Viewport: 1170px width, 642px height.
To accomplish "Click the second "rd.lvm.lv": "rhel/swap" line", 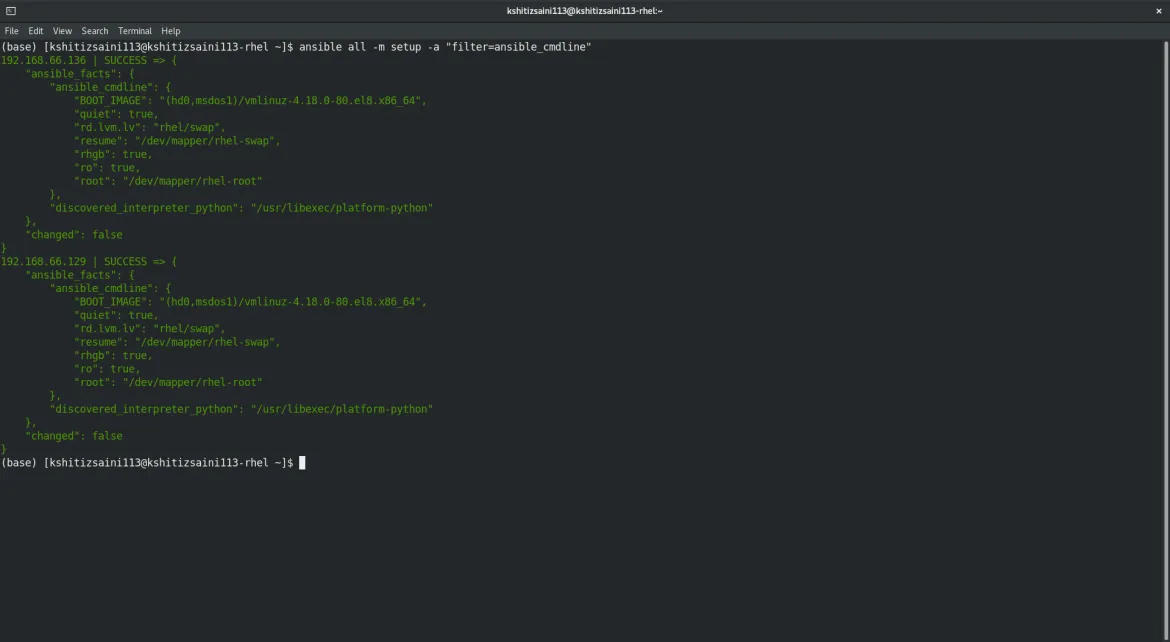I will click(150, 328).
